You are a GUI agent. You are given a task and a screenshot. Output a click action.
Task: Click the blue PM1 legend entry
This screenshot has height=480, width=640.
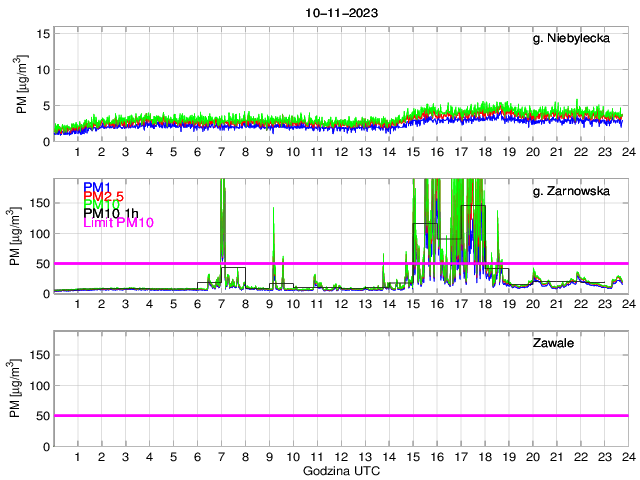pos(97,188)
